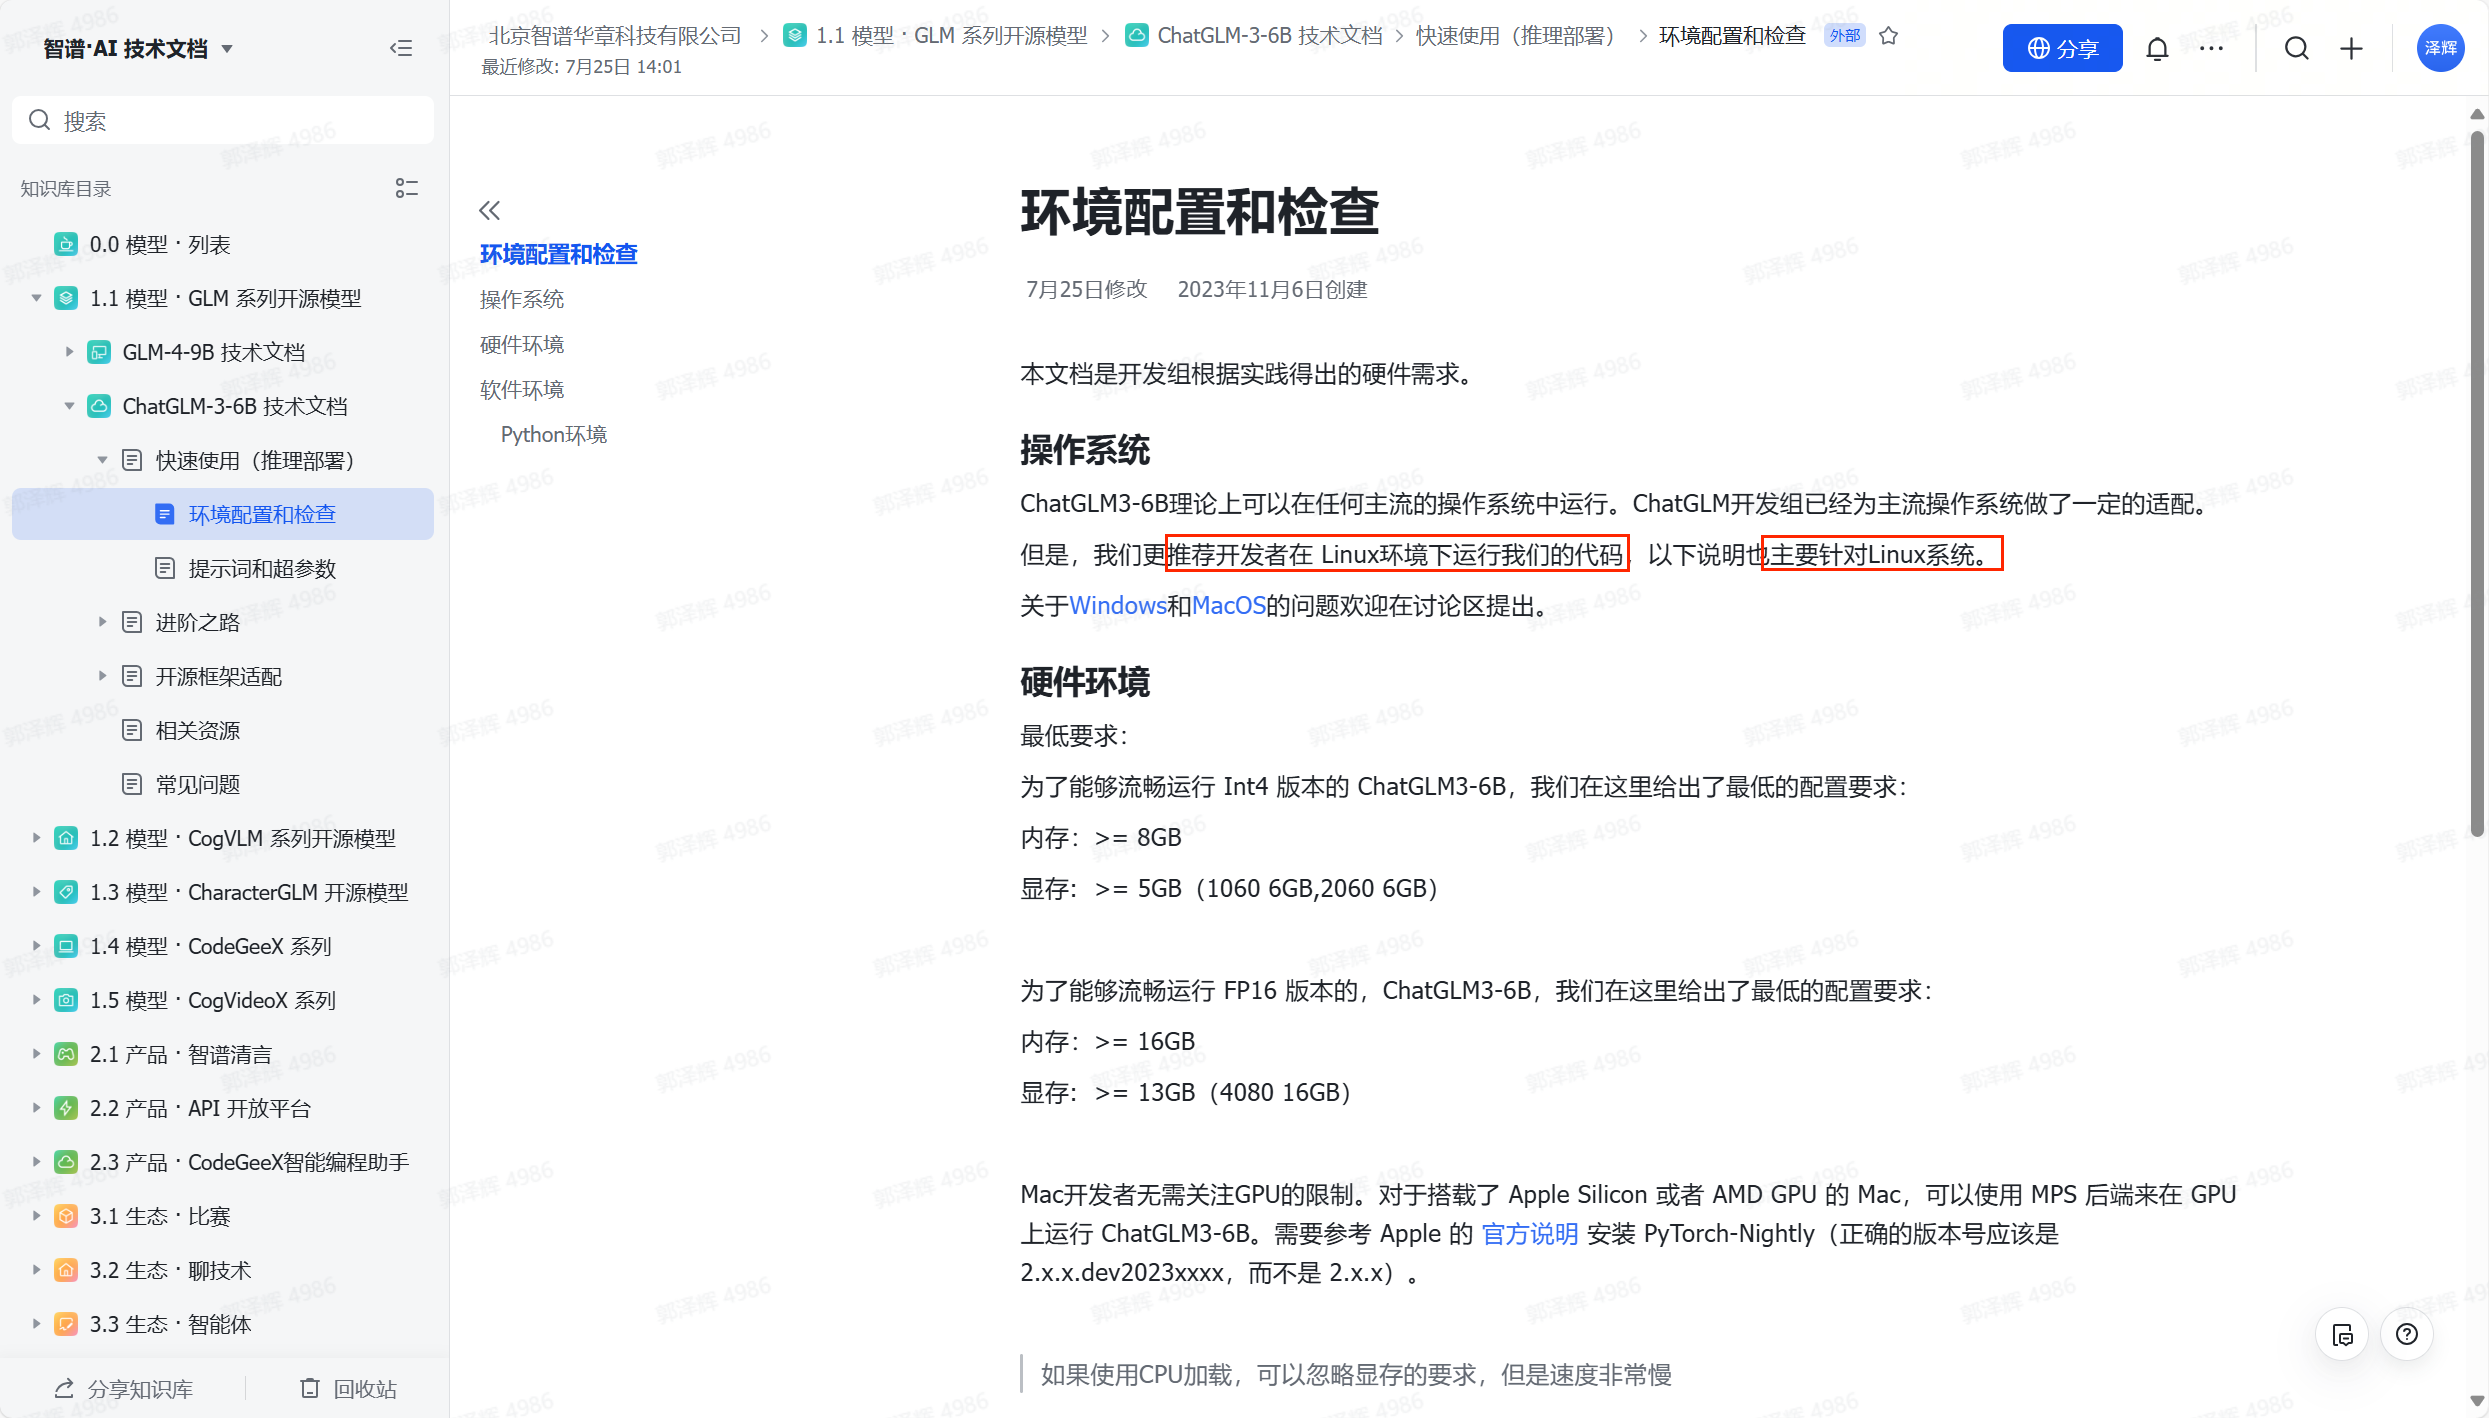Click the blue 分享 button
The height and width of the screenshot is (1418, 2489).
(x=2062, y=48)
